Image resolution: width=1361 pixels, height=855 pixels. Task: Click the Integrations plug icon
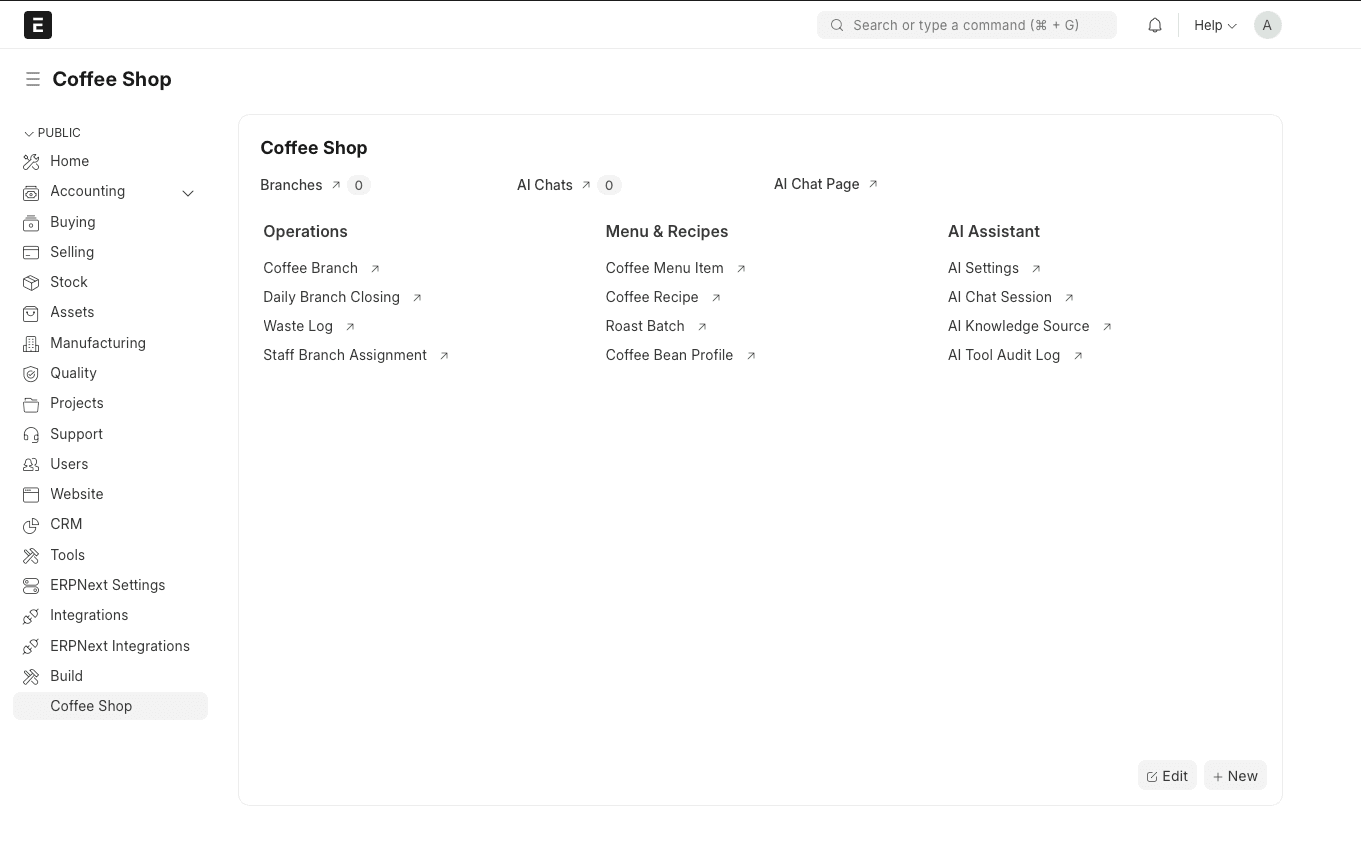point(31,615)
